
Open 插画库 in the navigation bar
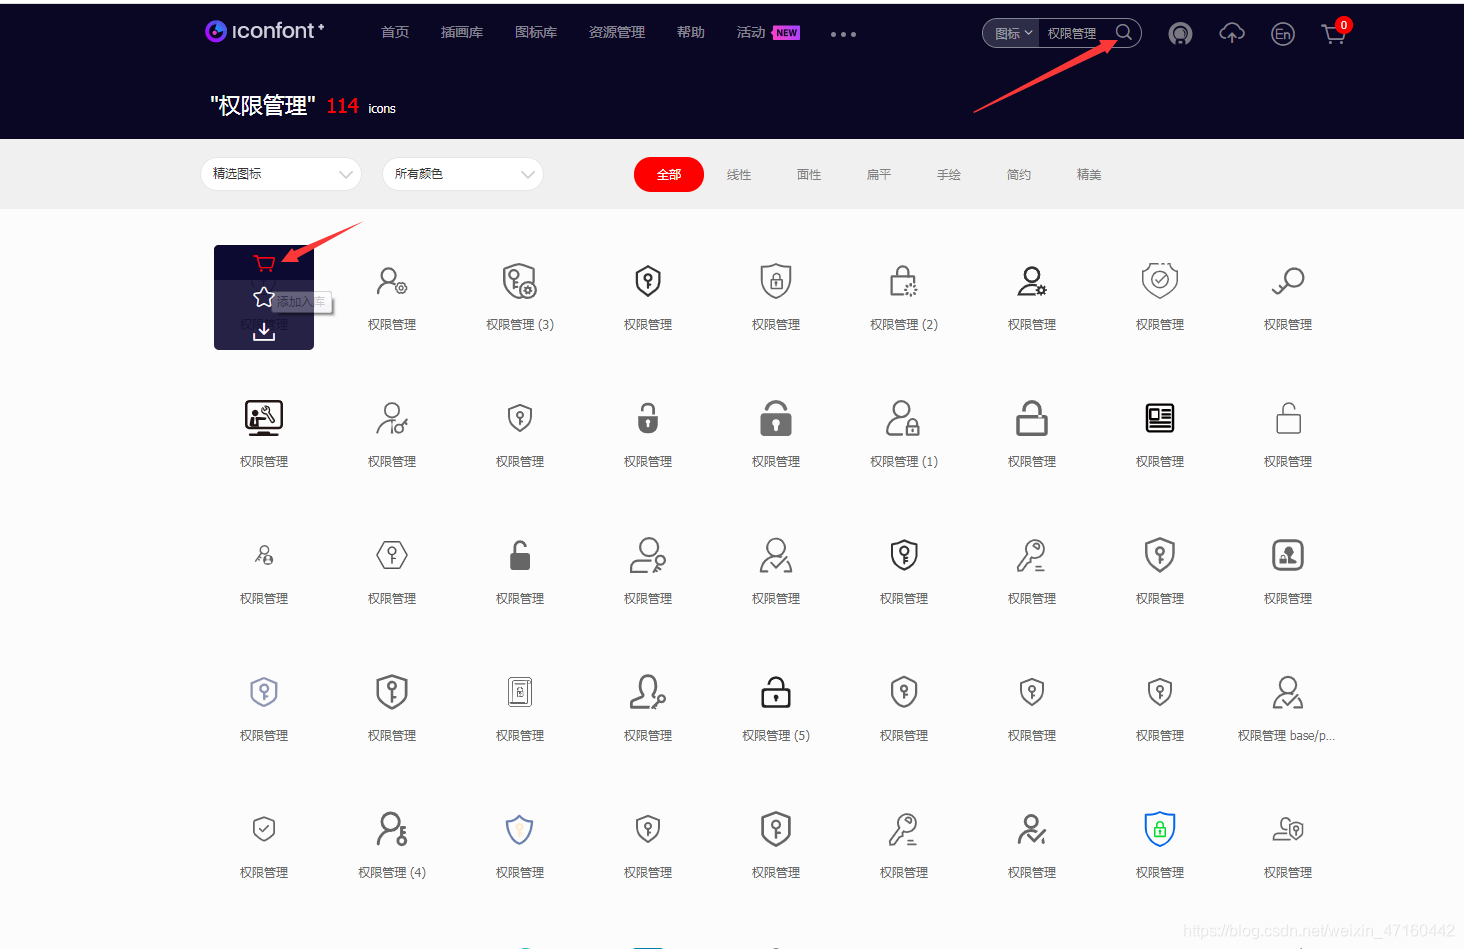click(x=462, y=33)
